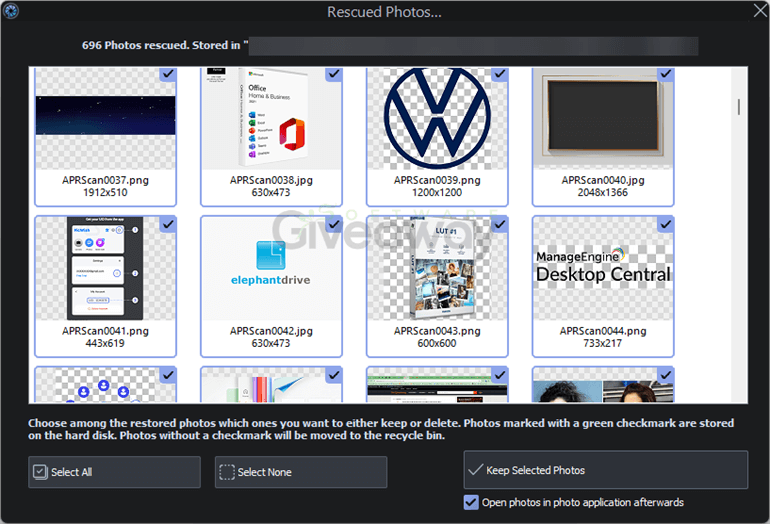
Task: Toggle checkmark on APRScan0043.png
Action: tap(500, 224)
